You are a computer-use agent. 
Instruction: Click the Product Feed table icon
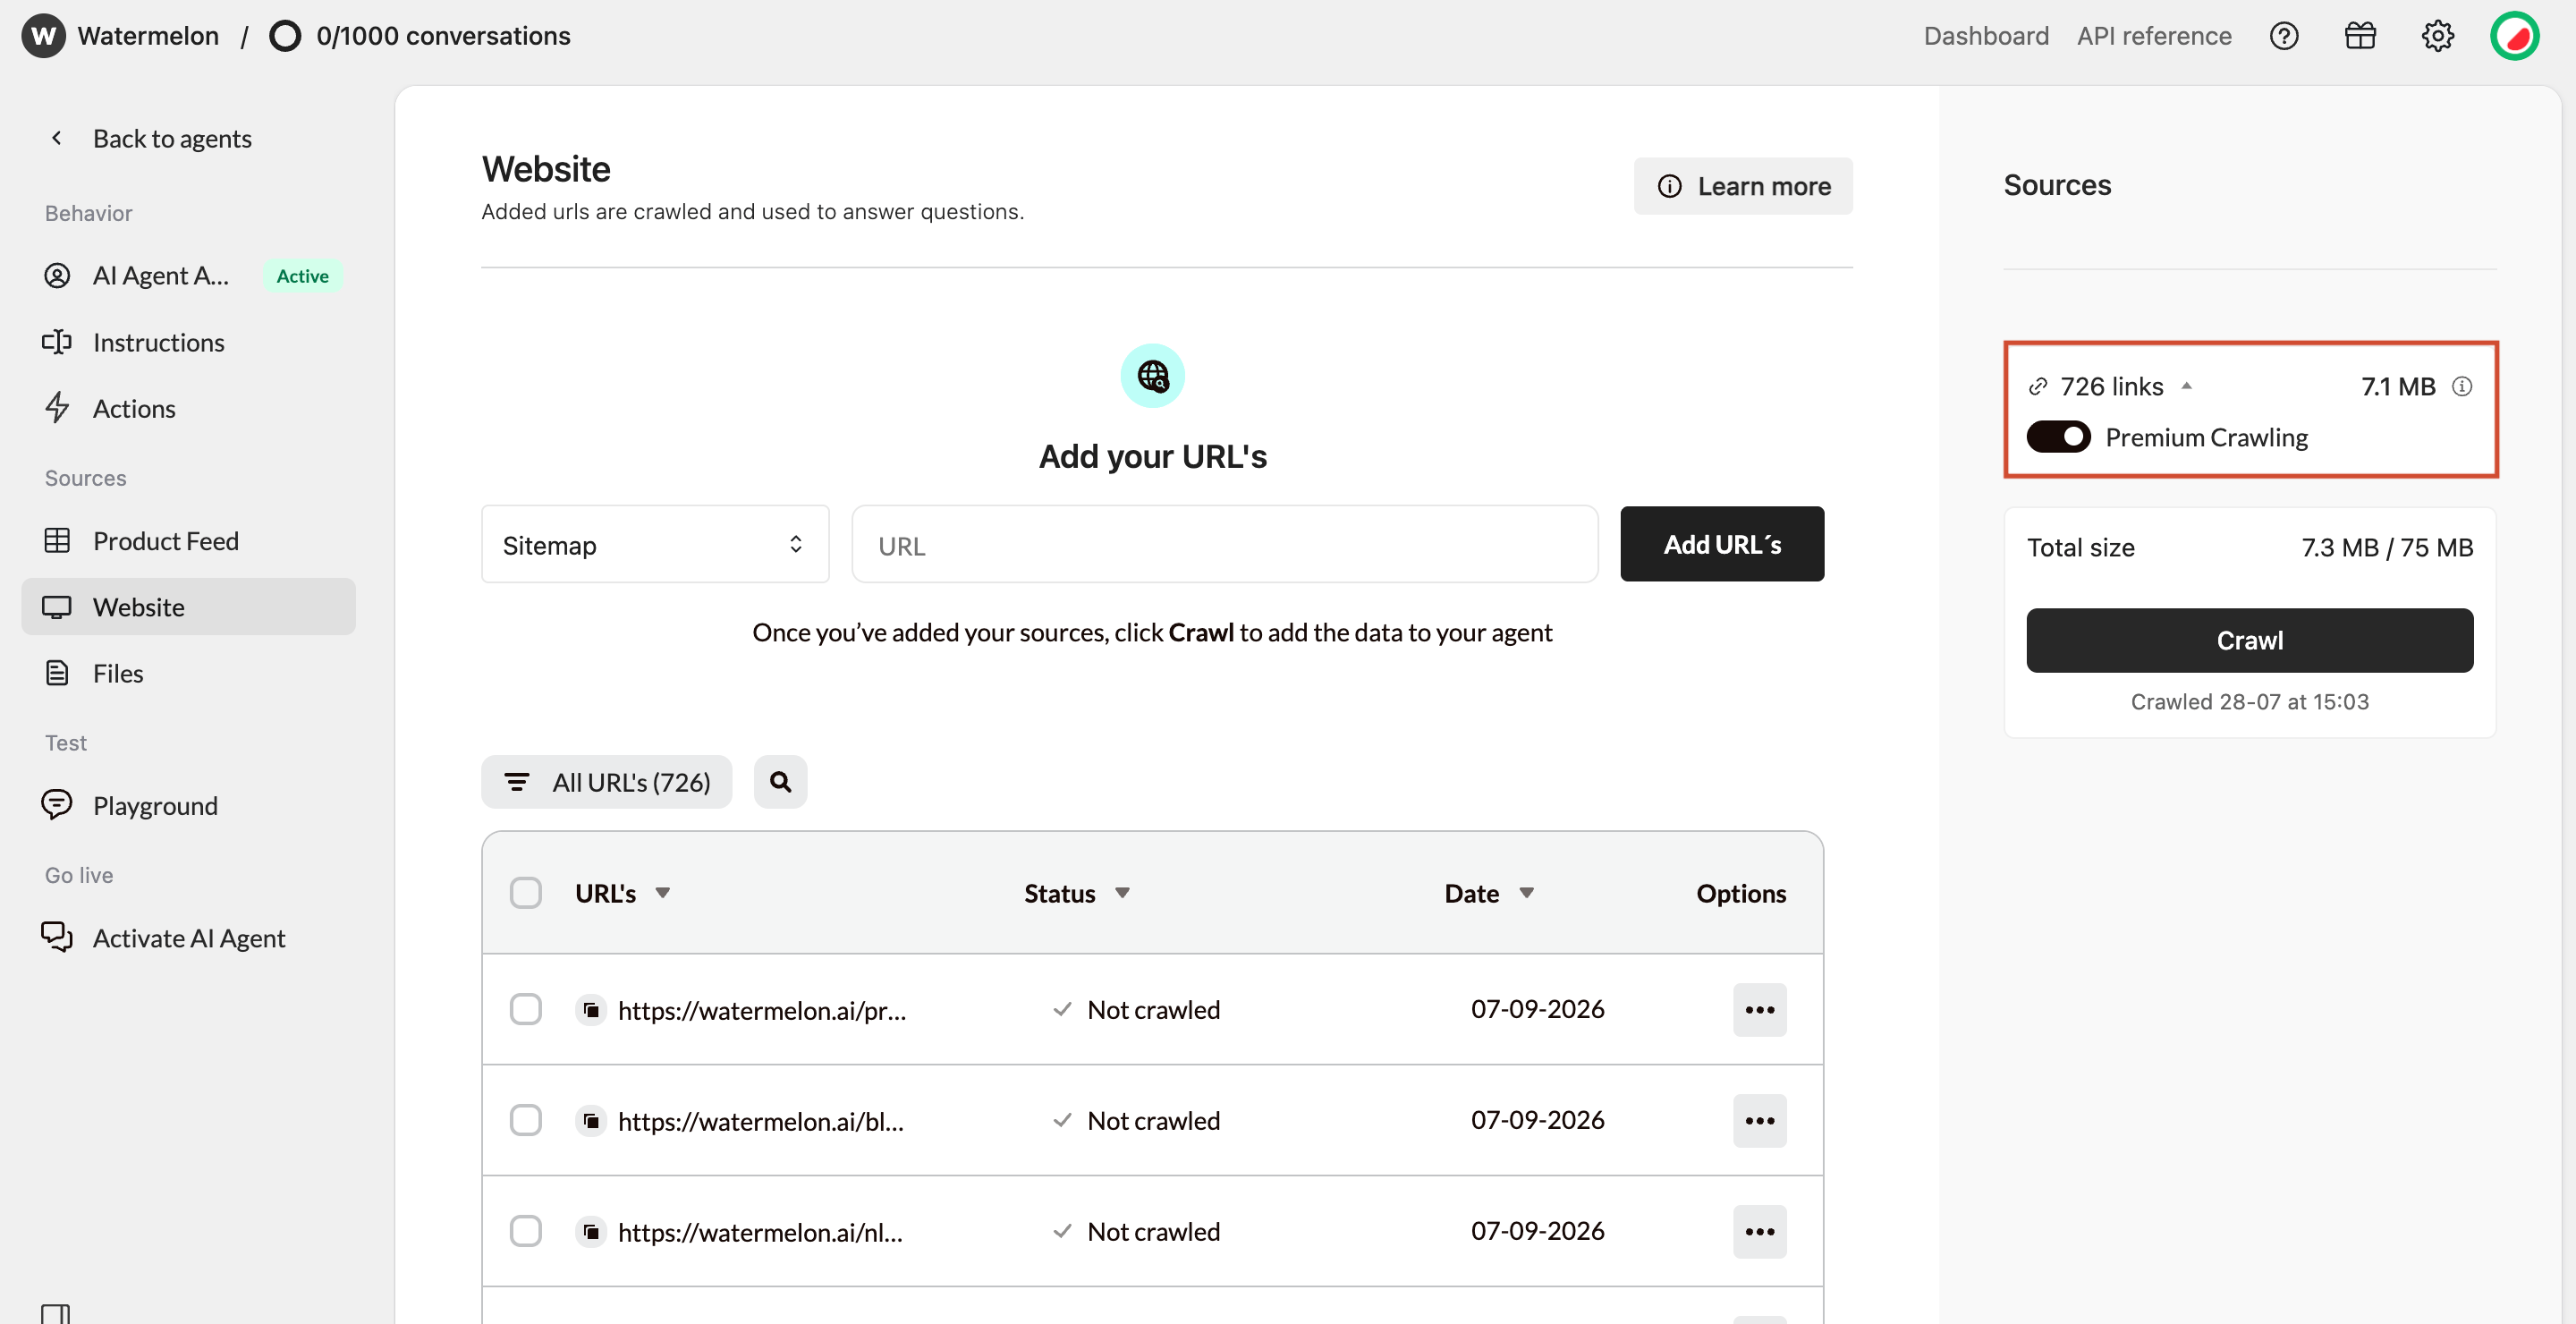pos(57,540)
